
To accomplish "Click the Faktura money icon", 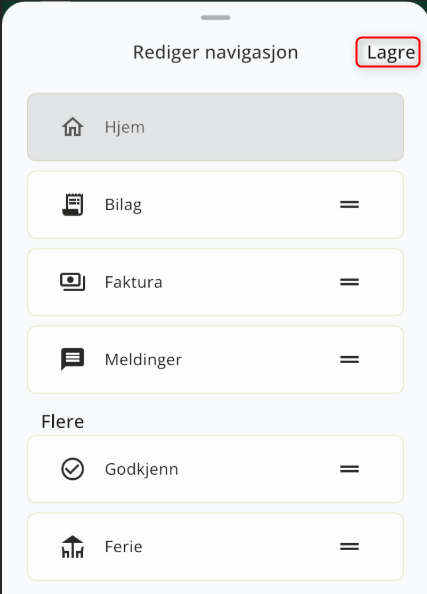I will click(73, 282).
